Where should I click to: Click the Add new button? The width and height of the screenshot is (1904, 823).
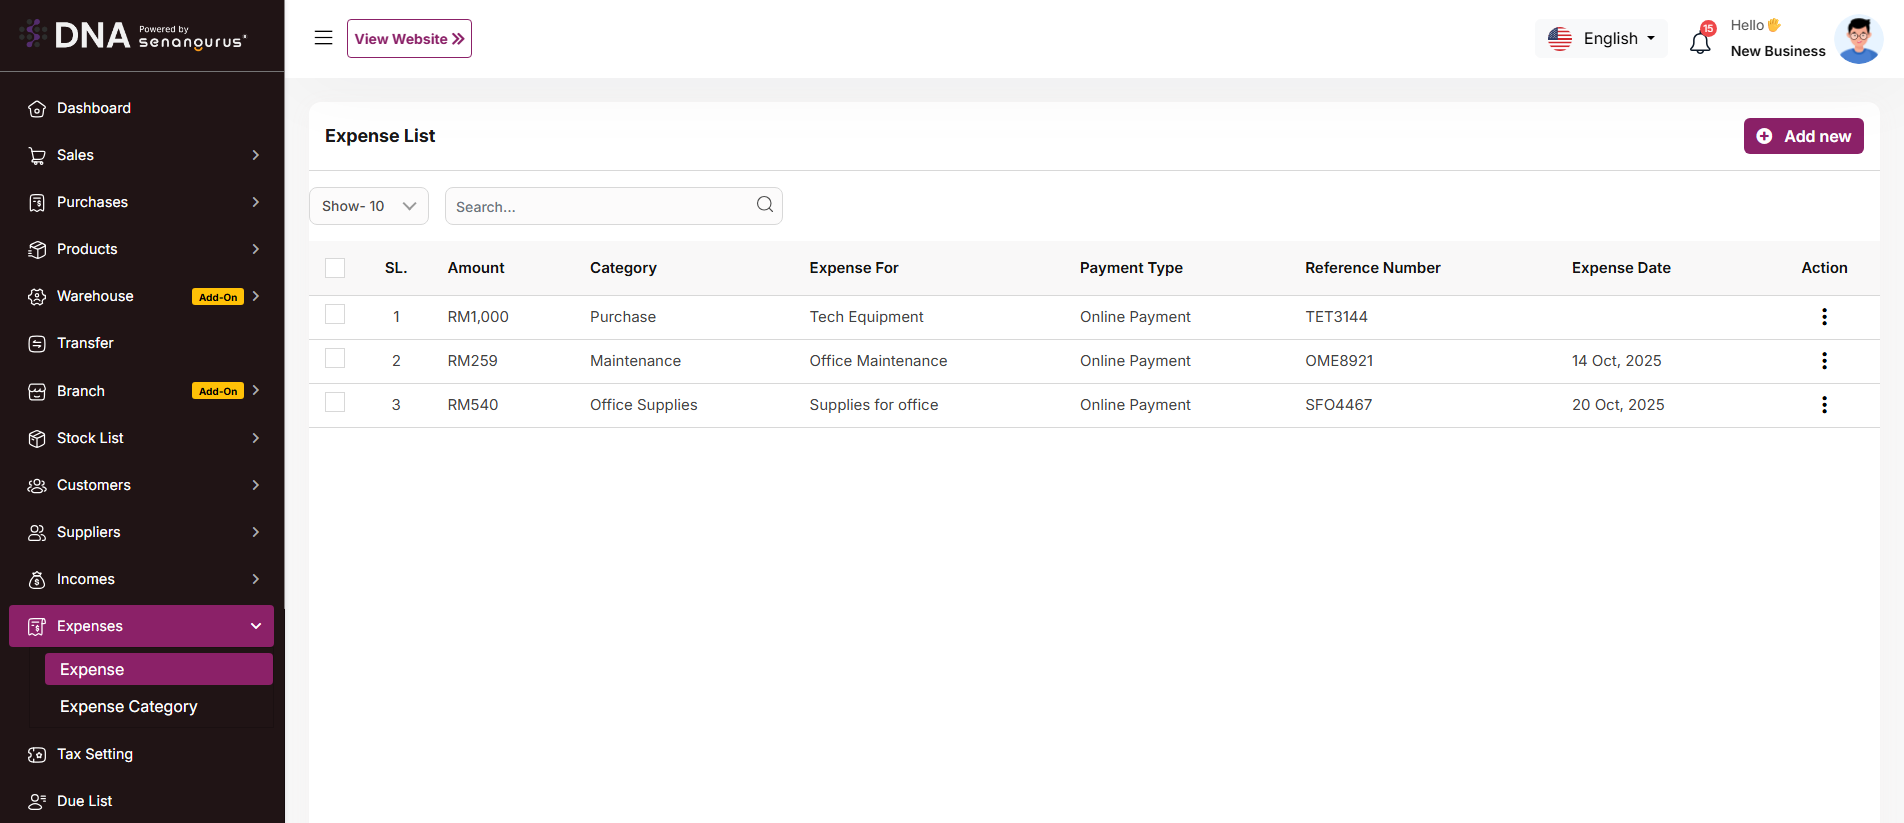1803,136
